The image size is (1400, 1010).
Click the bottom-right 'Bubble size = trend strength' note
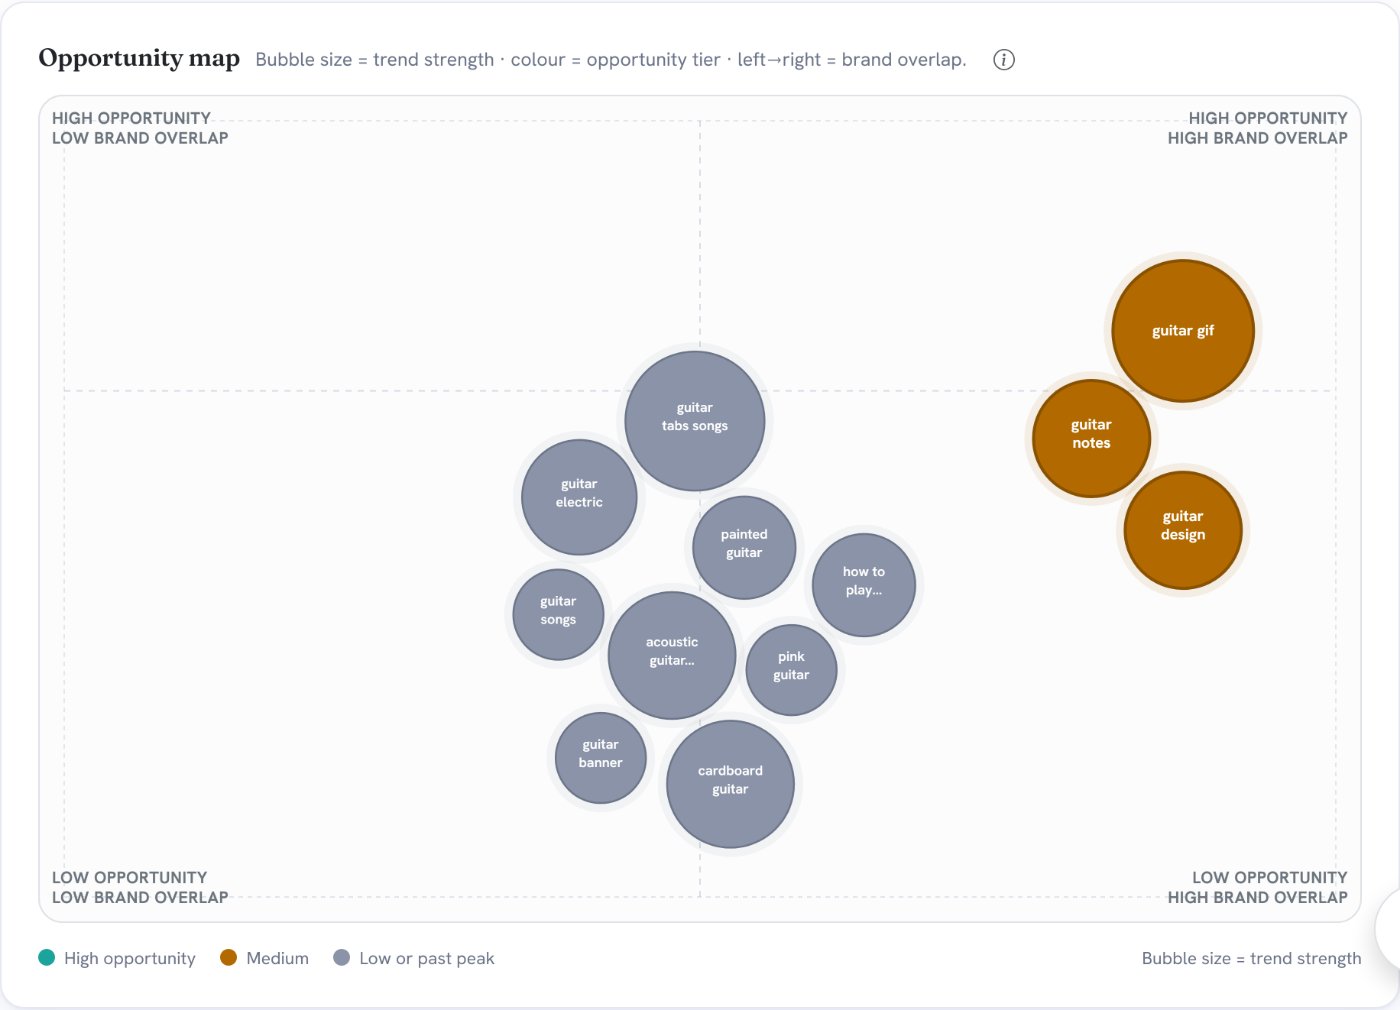click(x=1251, y=958)
